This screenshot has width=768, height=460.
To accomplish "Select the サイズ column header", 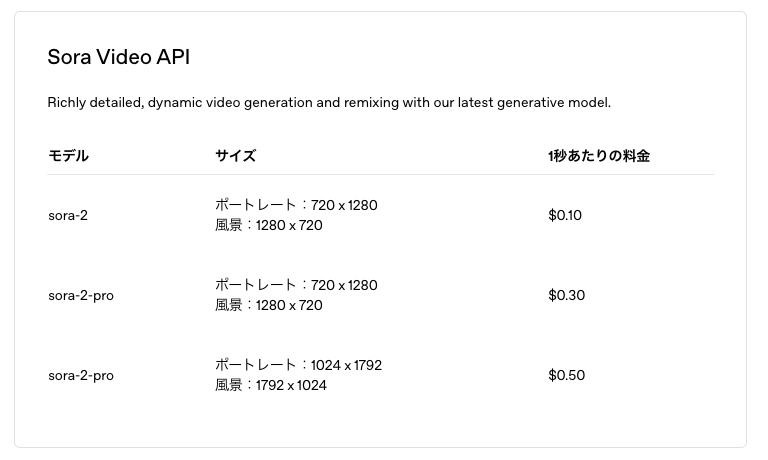I will coord(235,156).
